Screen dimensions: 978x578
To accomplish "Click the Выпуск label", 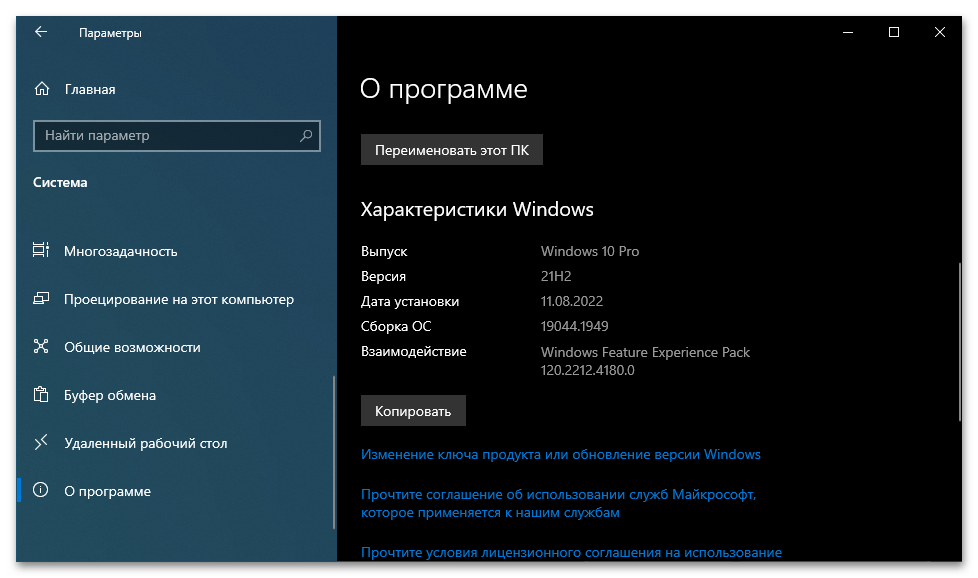I will click(384, 251).
